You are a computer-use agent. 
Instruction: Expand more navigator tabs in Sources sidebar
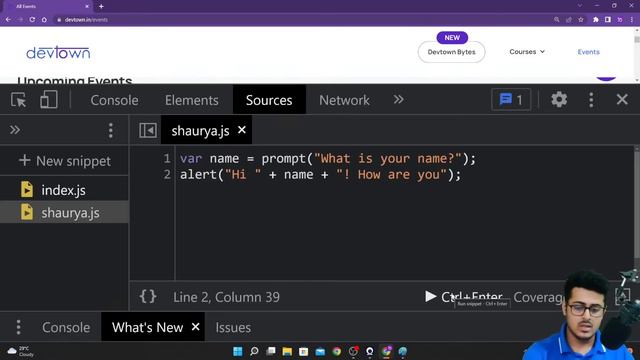(x=15, y=130)
